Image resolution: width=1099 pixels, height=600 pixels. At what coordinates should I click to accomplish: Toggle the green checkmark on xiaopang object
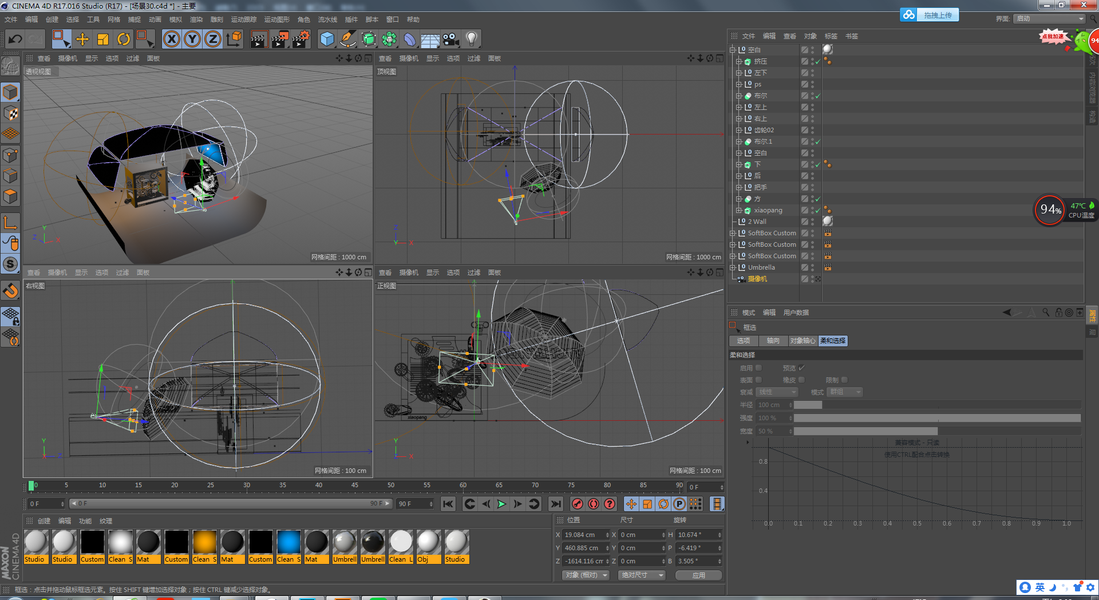(x=817, y=211)
